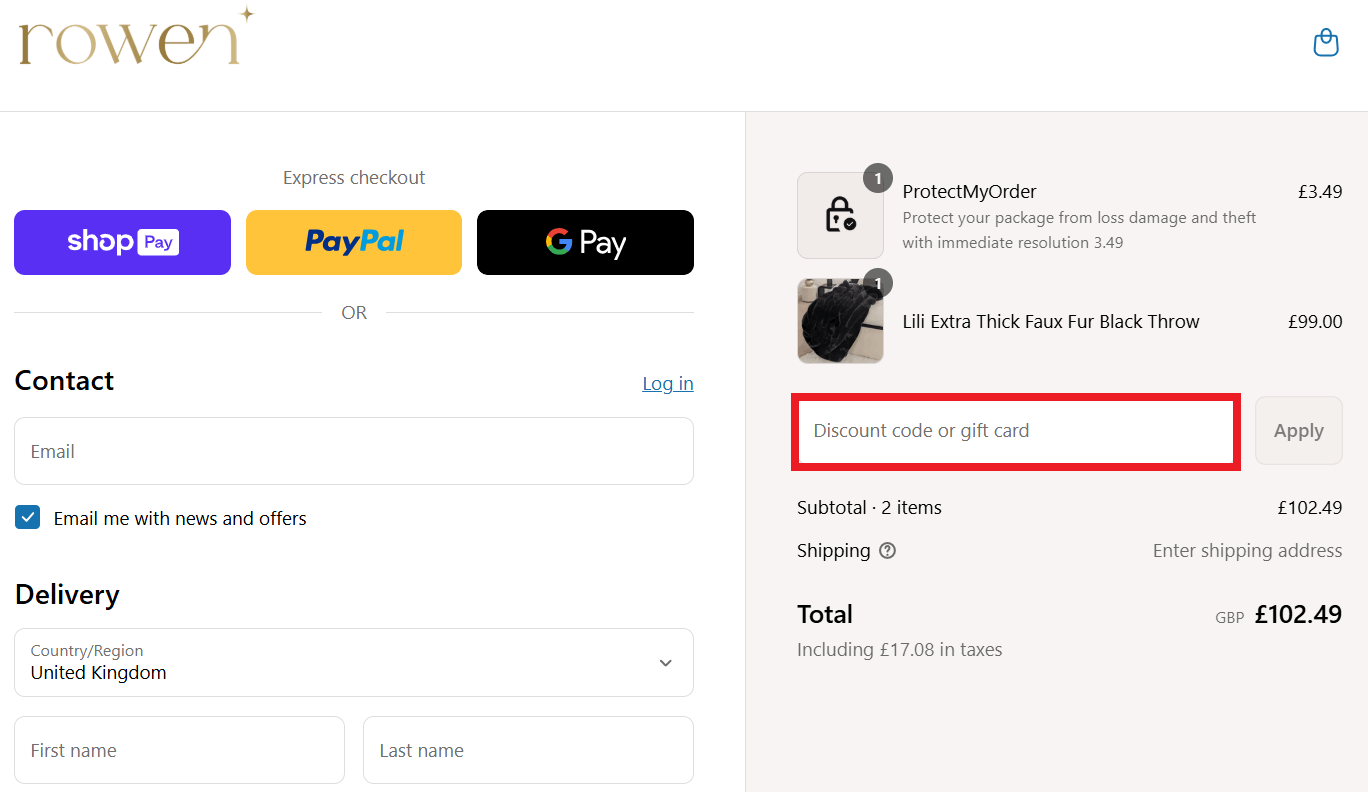Click the Apply discount button
Image resolution: width=1368 pixels, height=792 pixels.
pos(1298,431)
